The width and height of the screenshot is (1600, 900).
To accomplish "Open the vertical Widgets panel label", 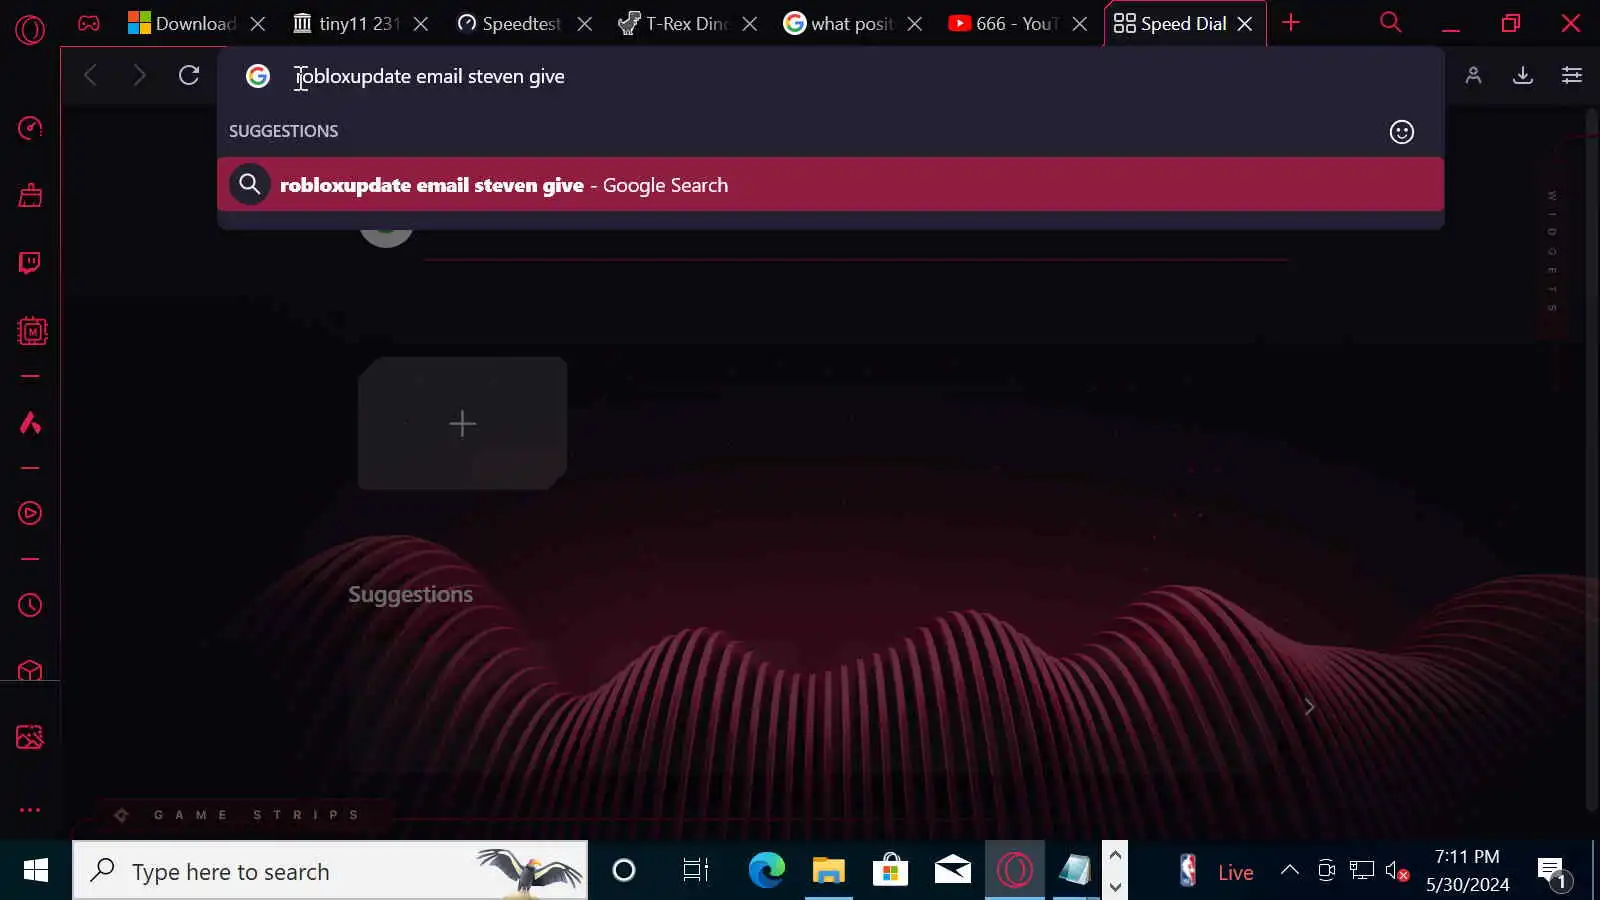I will point(1552,251).
